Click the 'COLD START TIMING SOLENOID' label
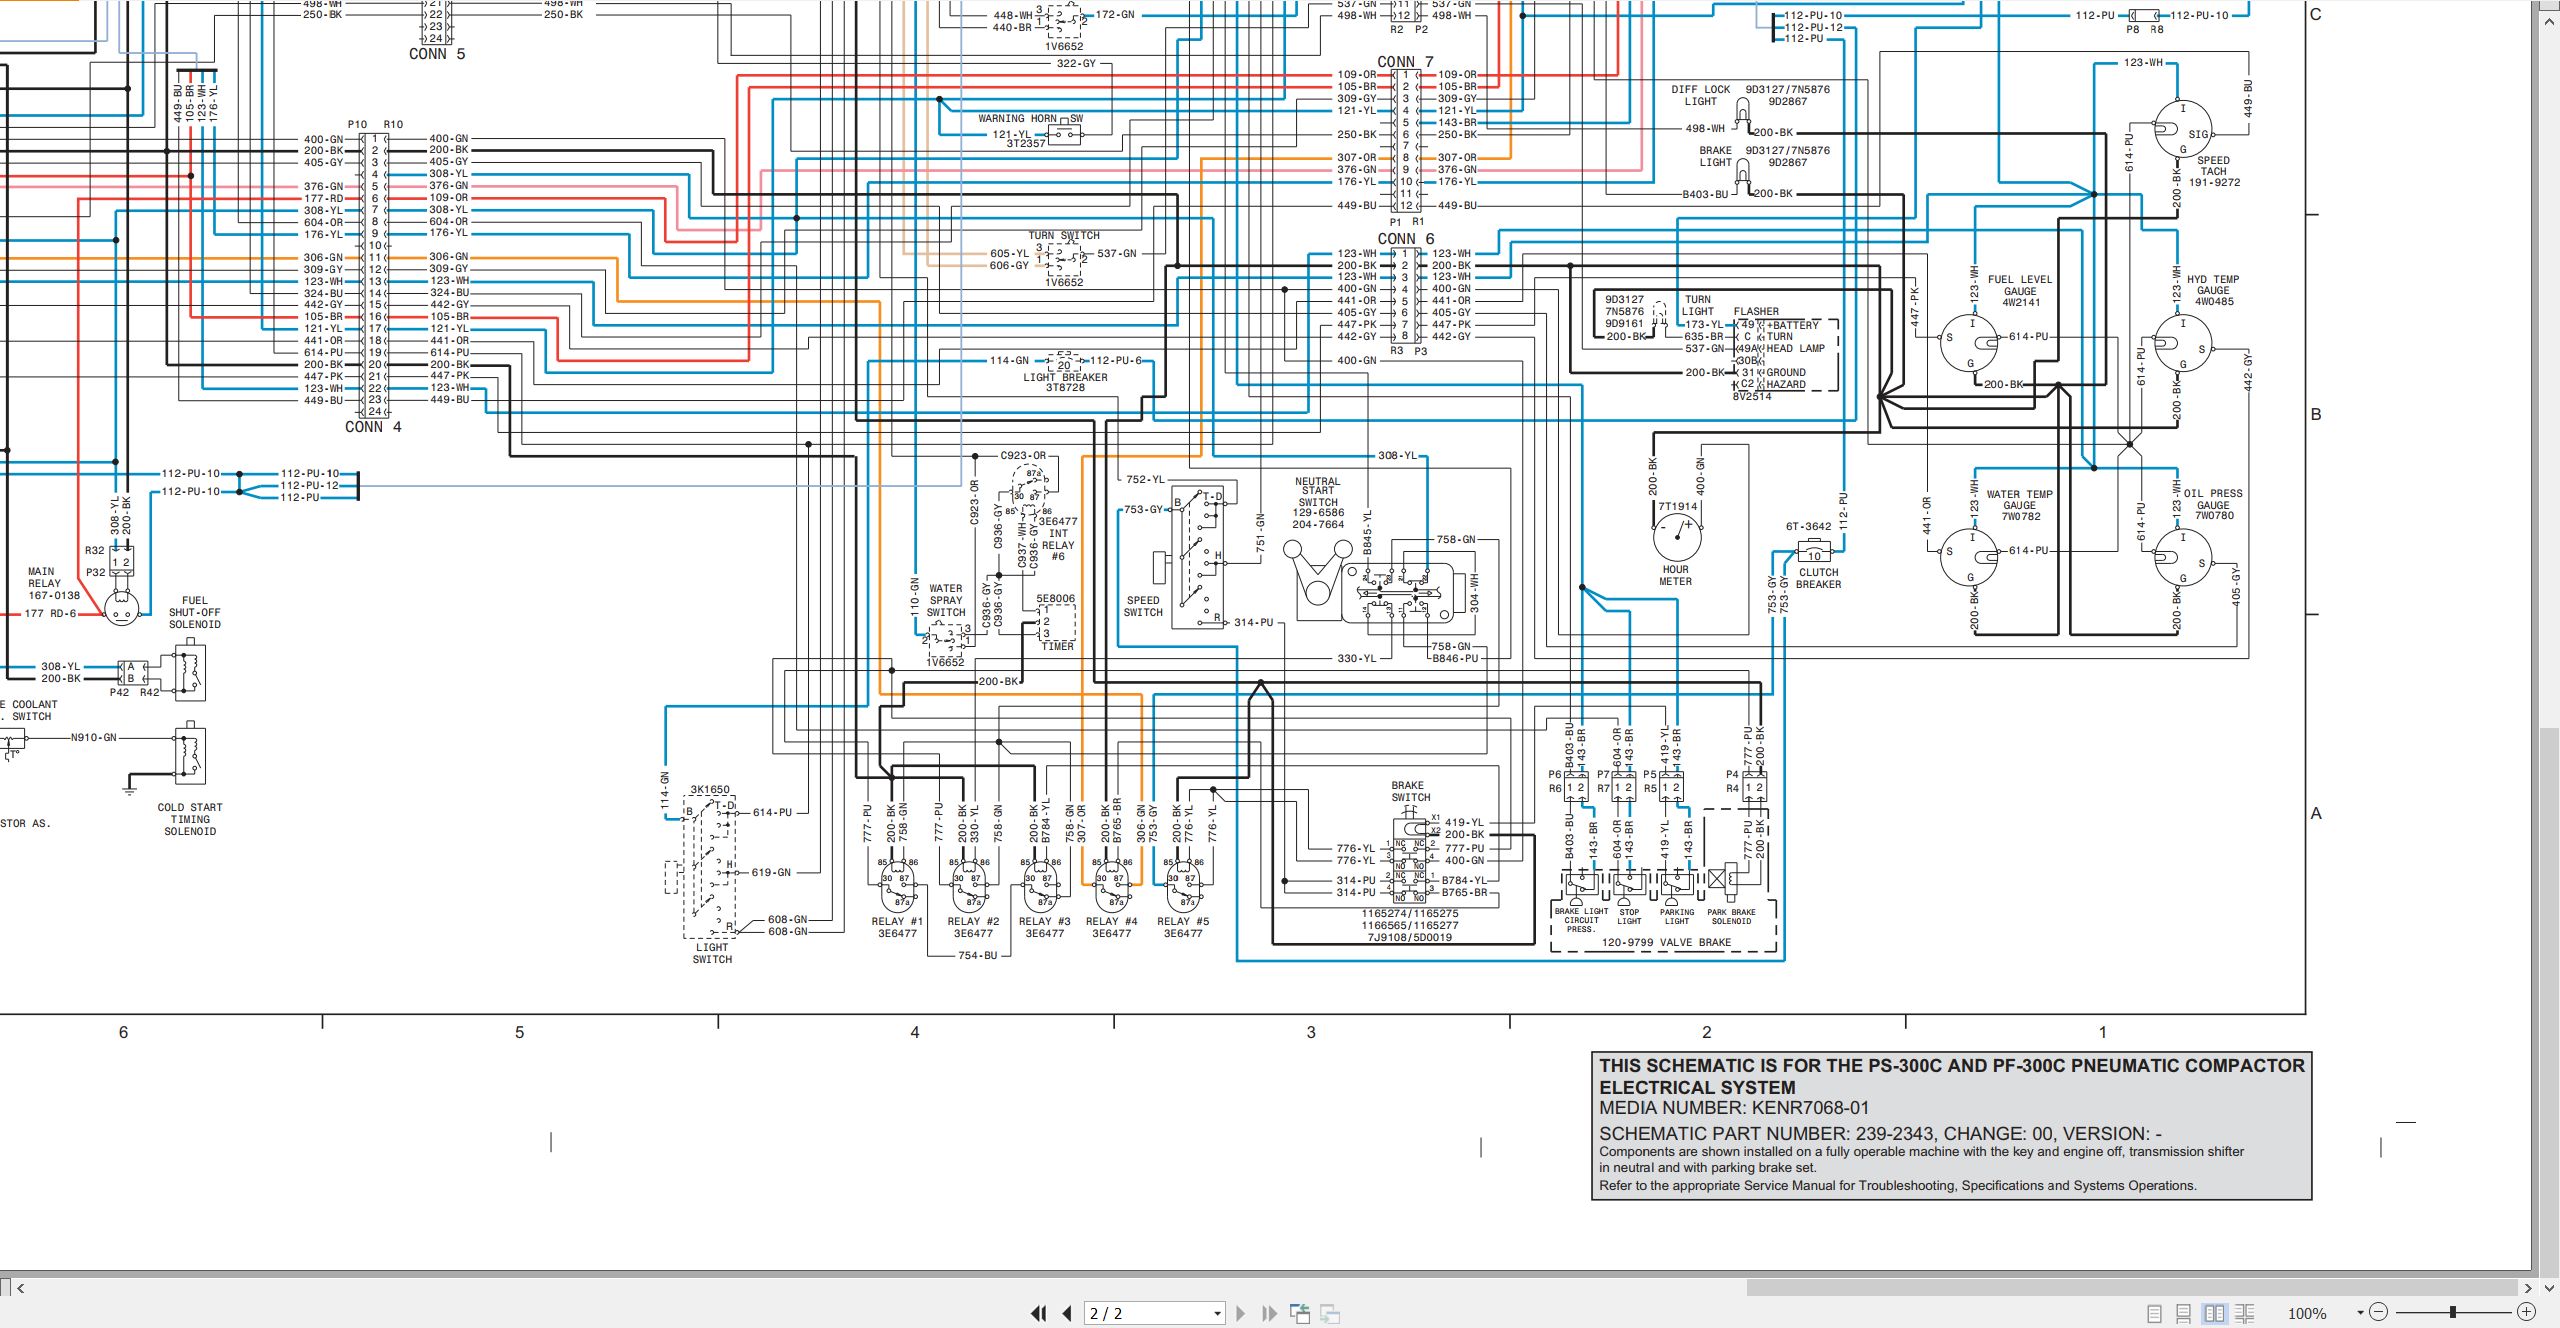2560x1328 pixels. pos(190,819)
